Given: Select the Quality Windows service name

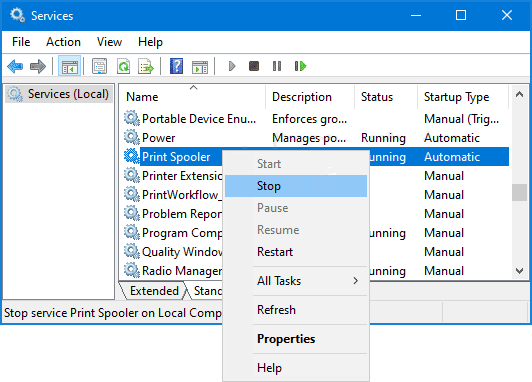Looking at the screenshot, I should coord(182,252).
